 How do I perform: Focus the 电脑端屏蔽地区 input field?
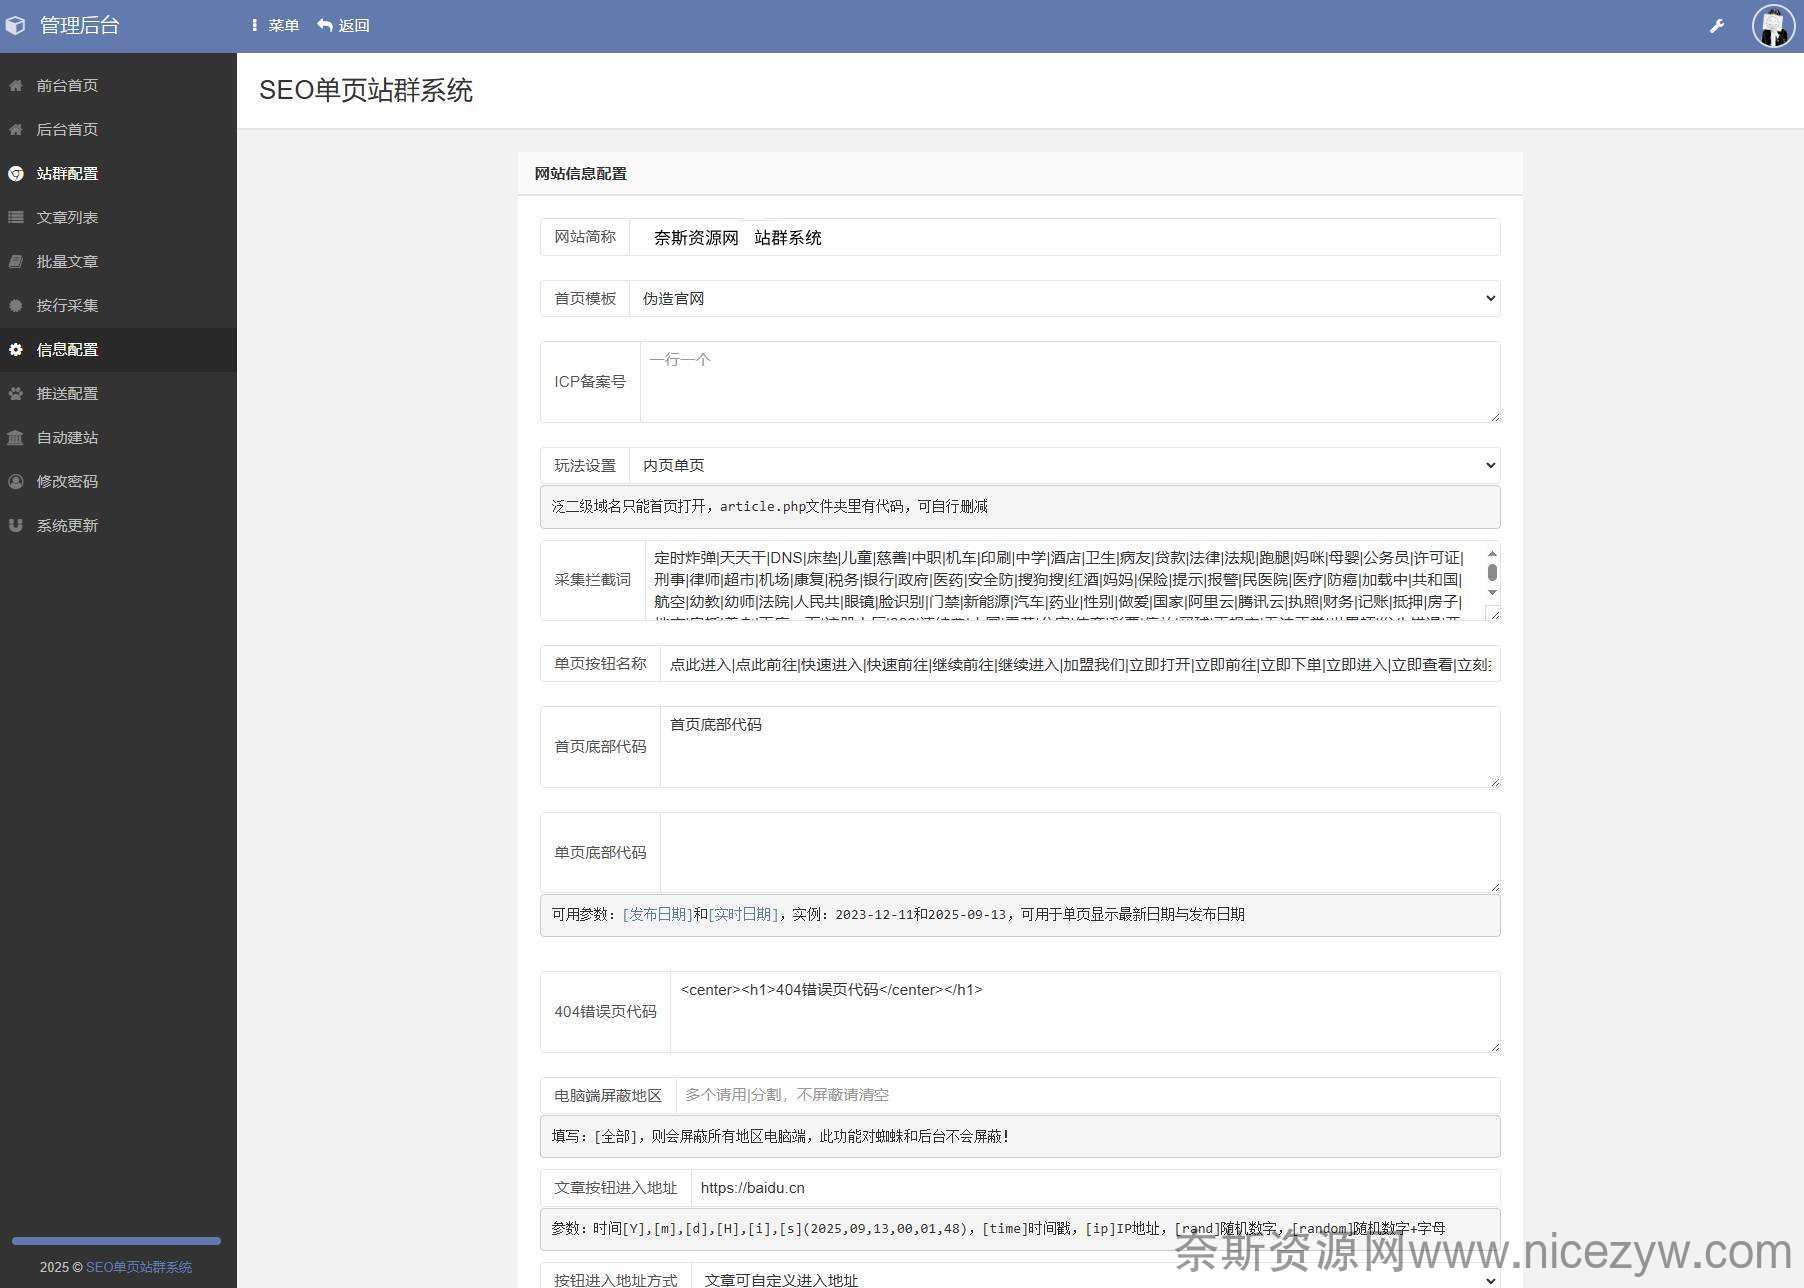point(1087,1095)
